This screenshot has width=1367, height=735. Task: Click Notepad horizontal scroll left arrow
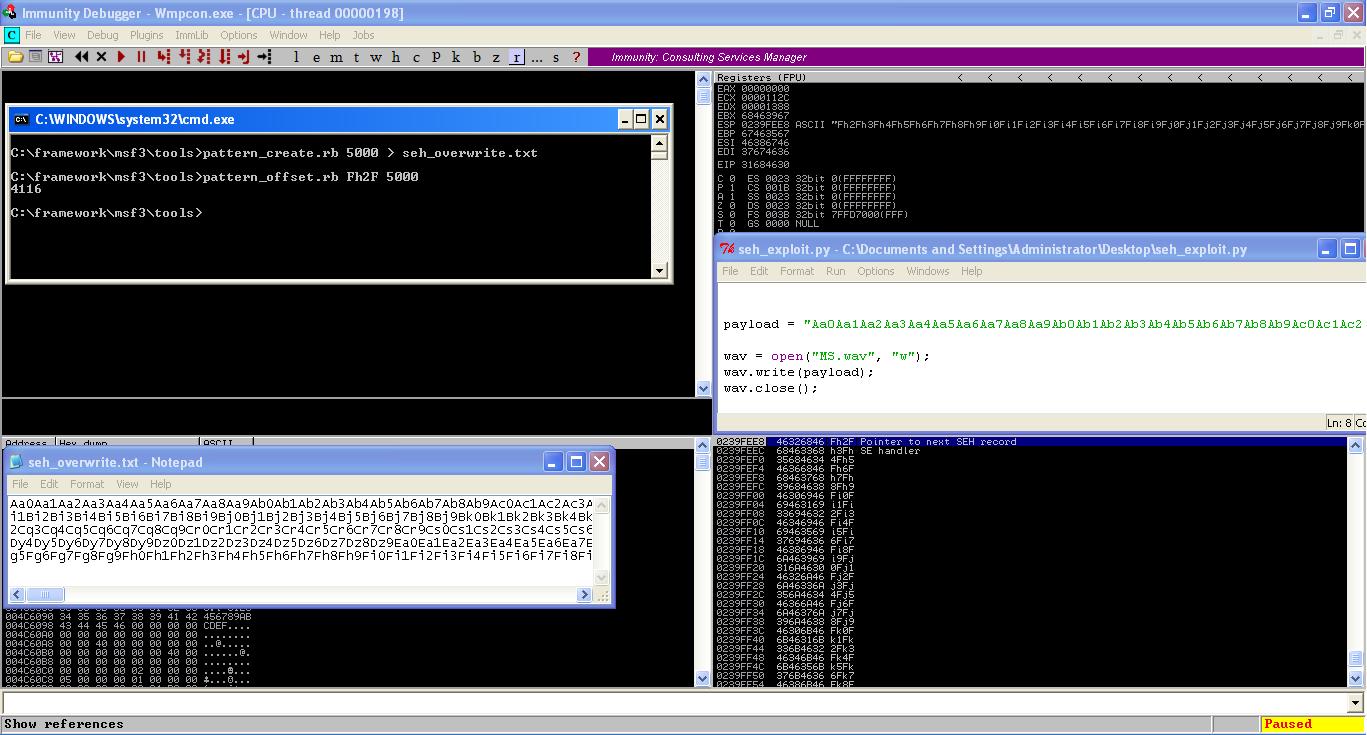point(17,594)
